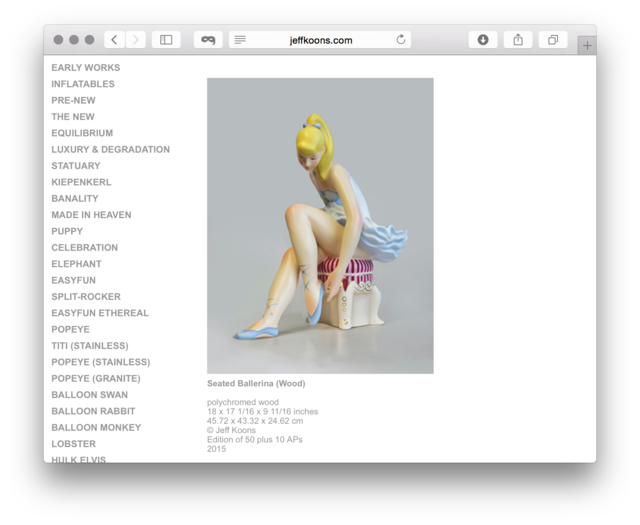Open Reader view from the address bar

pyautogui.click(x=240, y=40)
